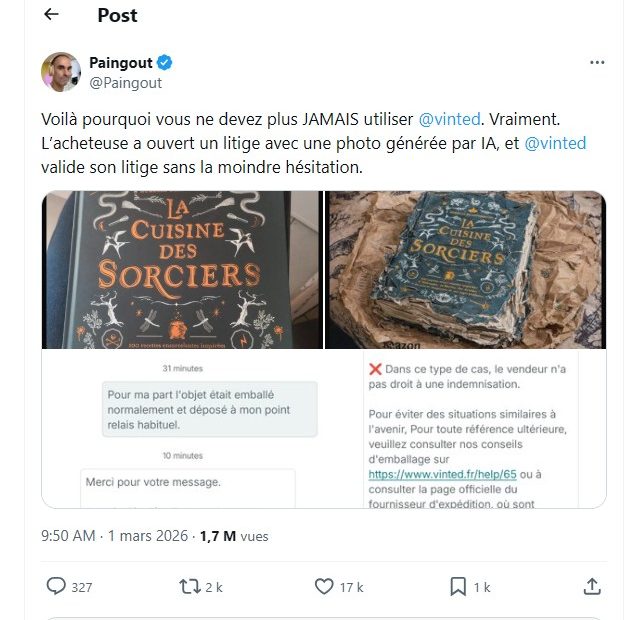Viewport: 633px width, 620px height.
Task: Open the 1,7 M vues count
Action: click(234, 536)
